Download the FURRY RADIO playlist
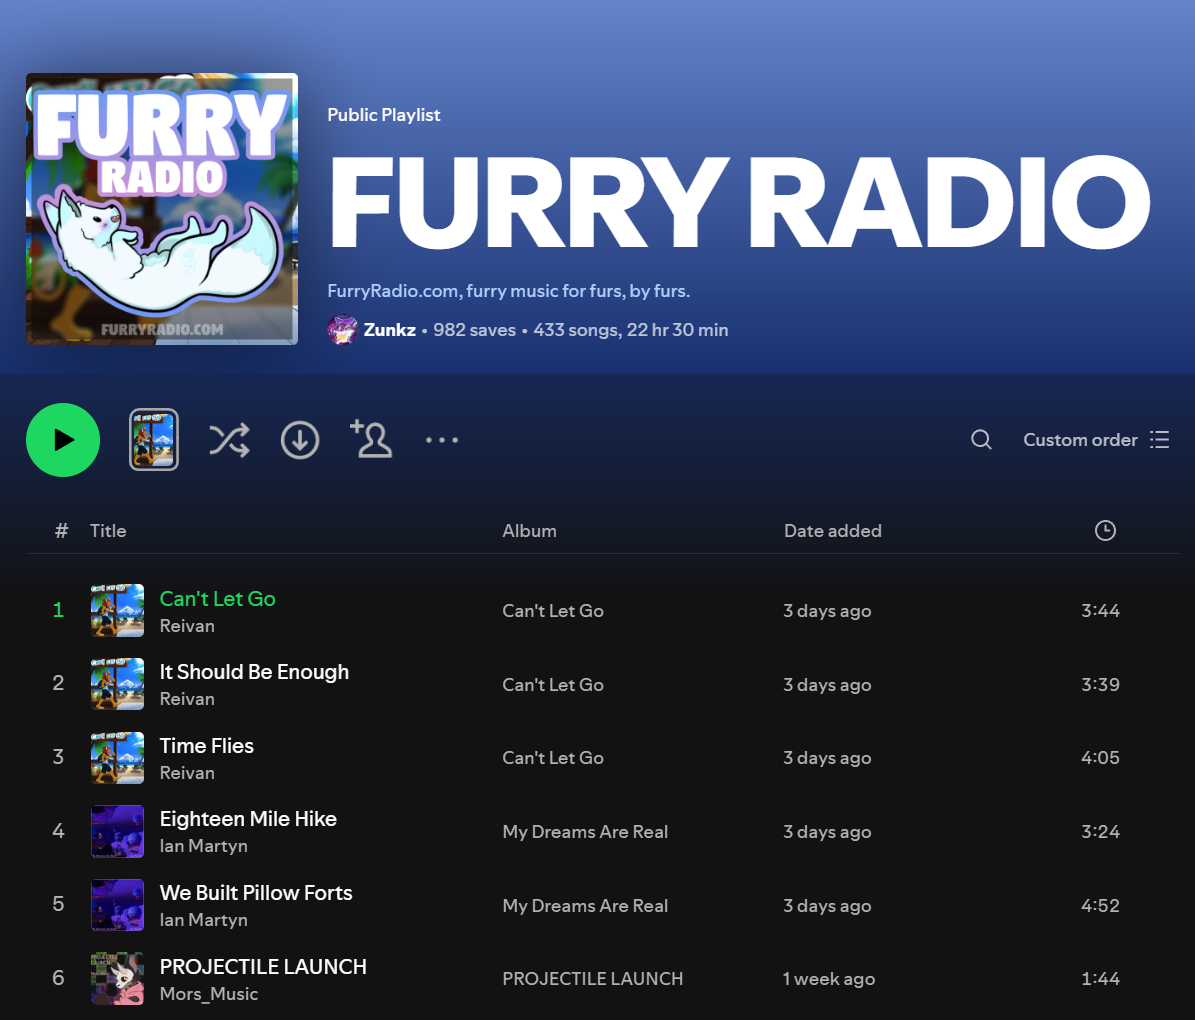The width and height of the screenshot is (1195, 1020). coord(300,440)
